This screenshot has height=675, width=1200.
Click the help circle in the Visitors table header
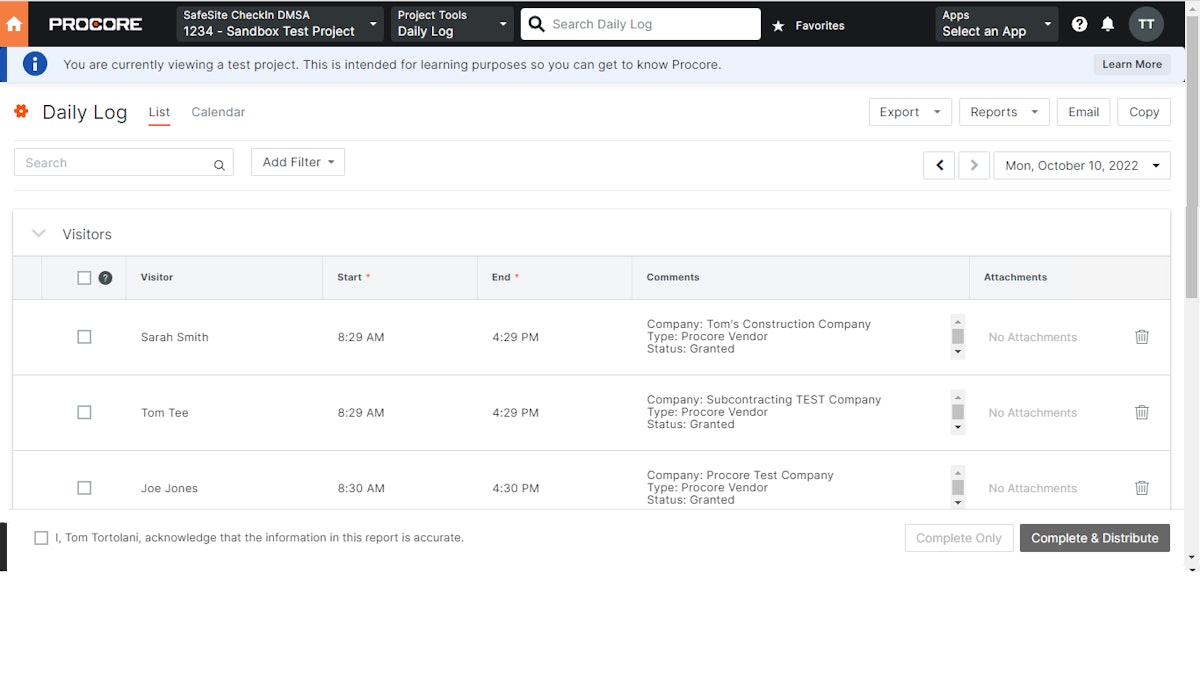[105, 277]
